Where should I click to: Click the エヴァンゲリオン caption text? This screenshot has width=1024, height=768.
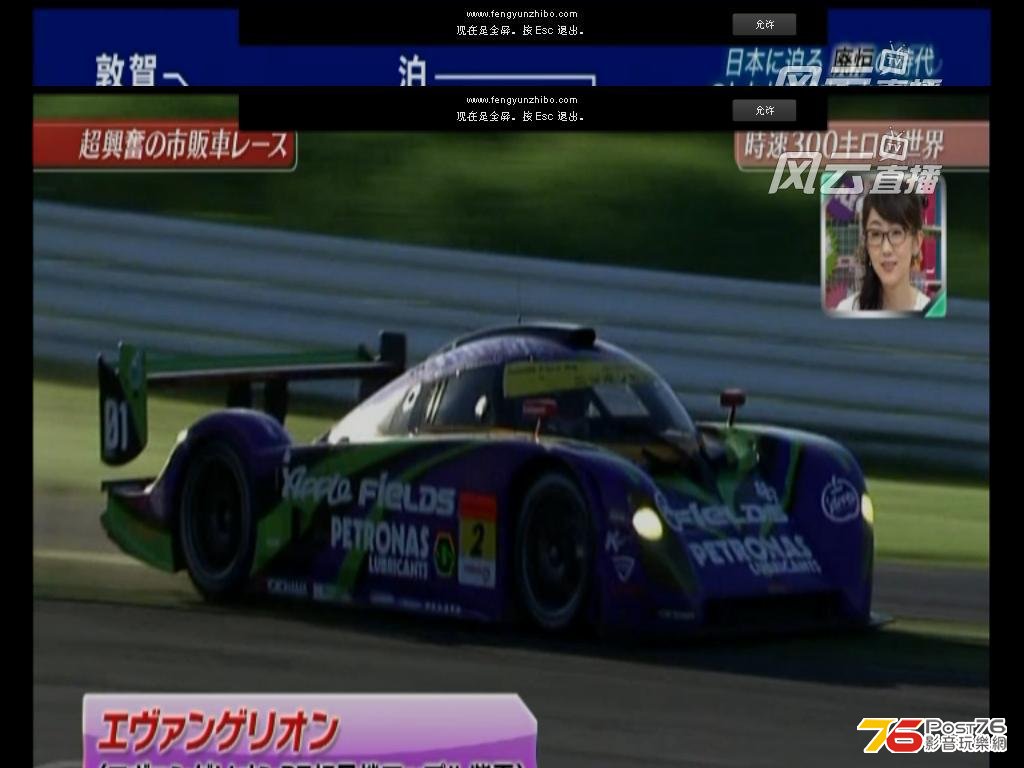[x=218, y=731]
